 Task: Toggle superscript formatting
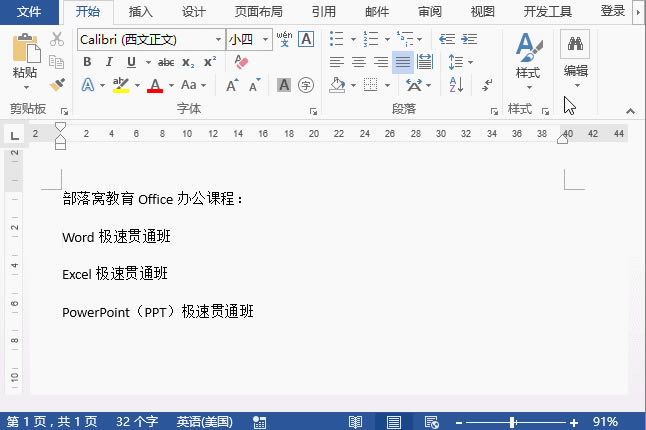tap(210, 62)
